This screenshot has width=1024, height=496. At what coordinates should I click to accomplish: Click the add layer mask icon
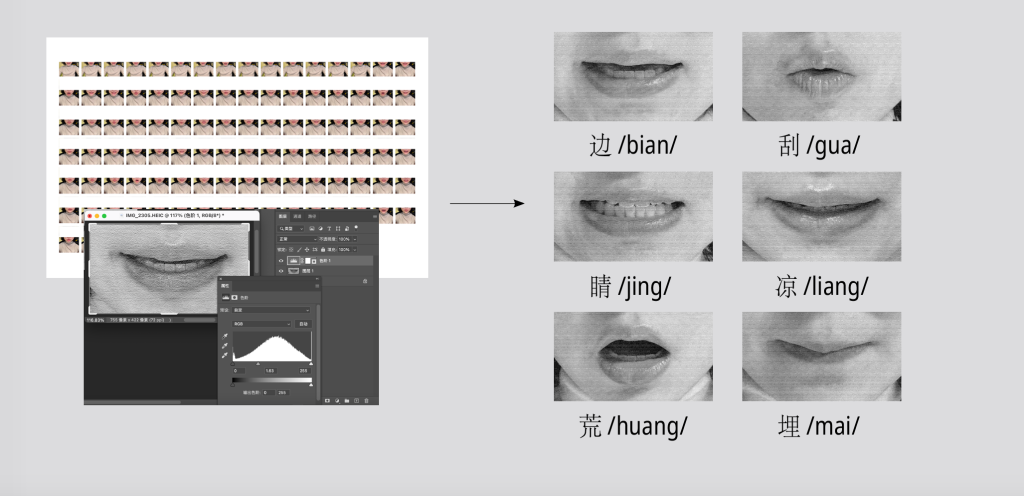(x=327, y=400)
